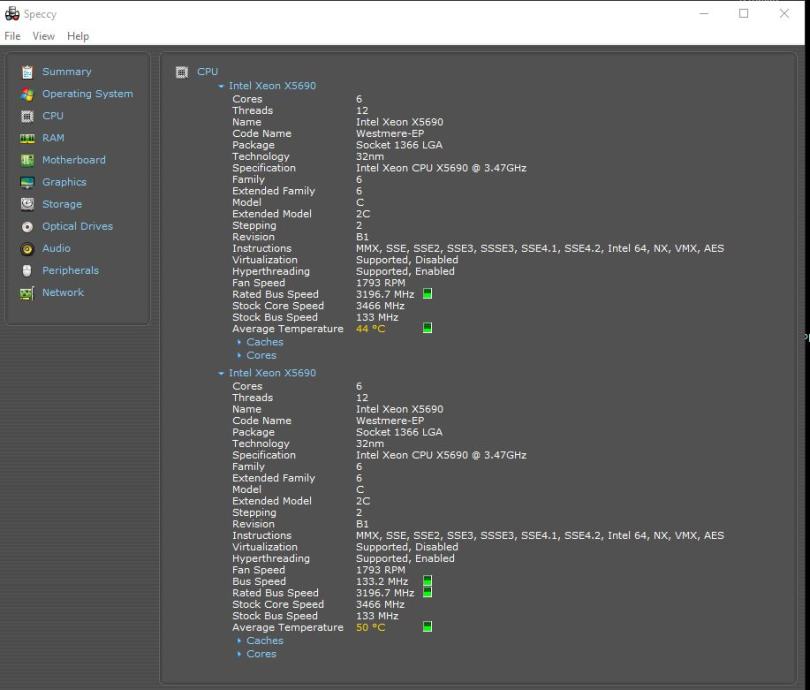Click first processor's '1793 RPM' fan speed value

point(381,283)
